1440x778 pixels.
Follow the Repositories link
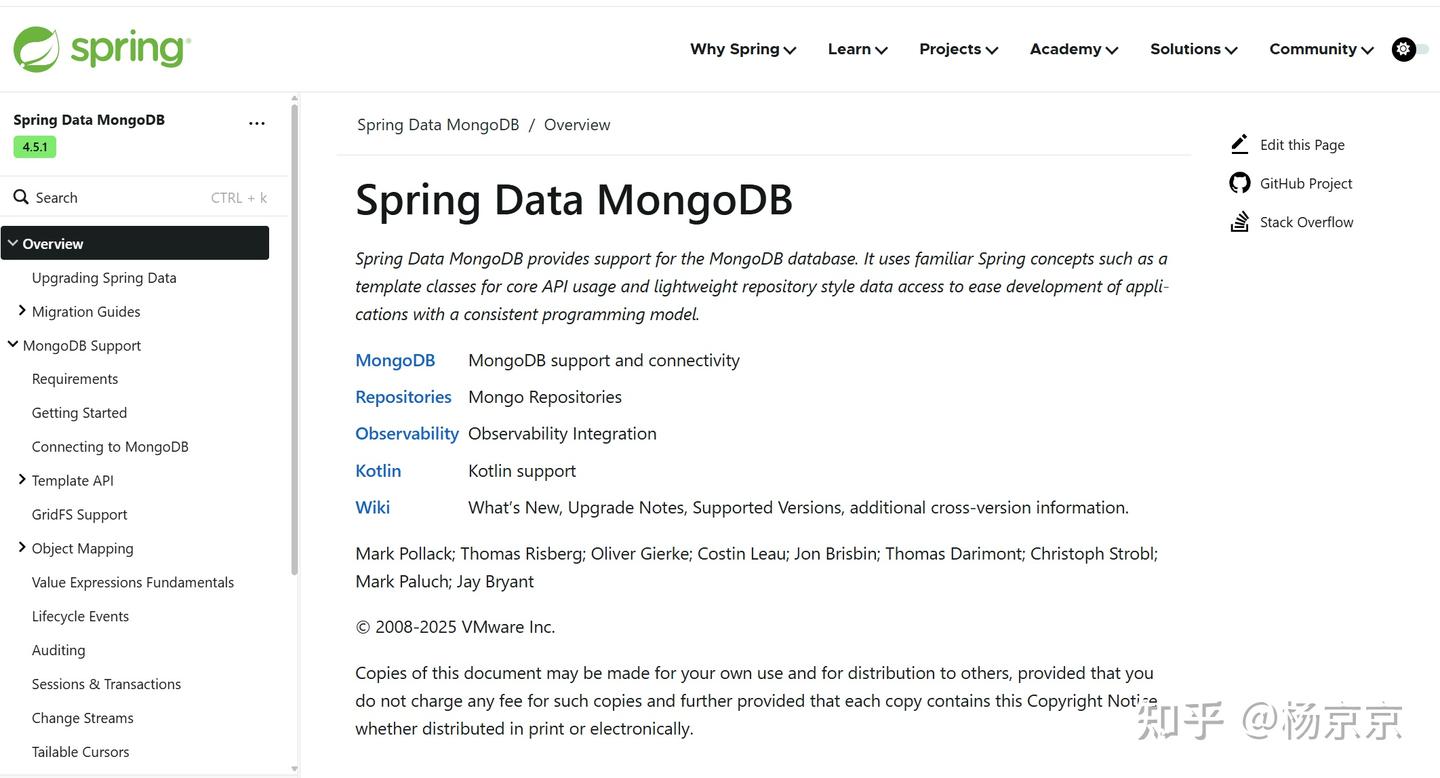[403, 396]
